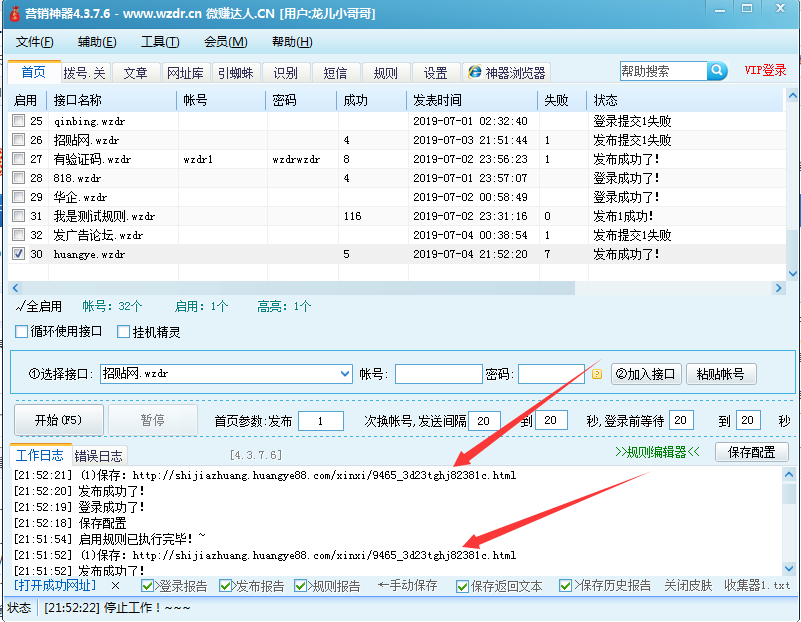This screenshot has height=622, width=801.
Task: Open the 工具(I) menu
Action: (158, 43)
